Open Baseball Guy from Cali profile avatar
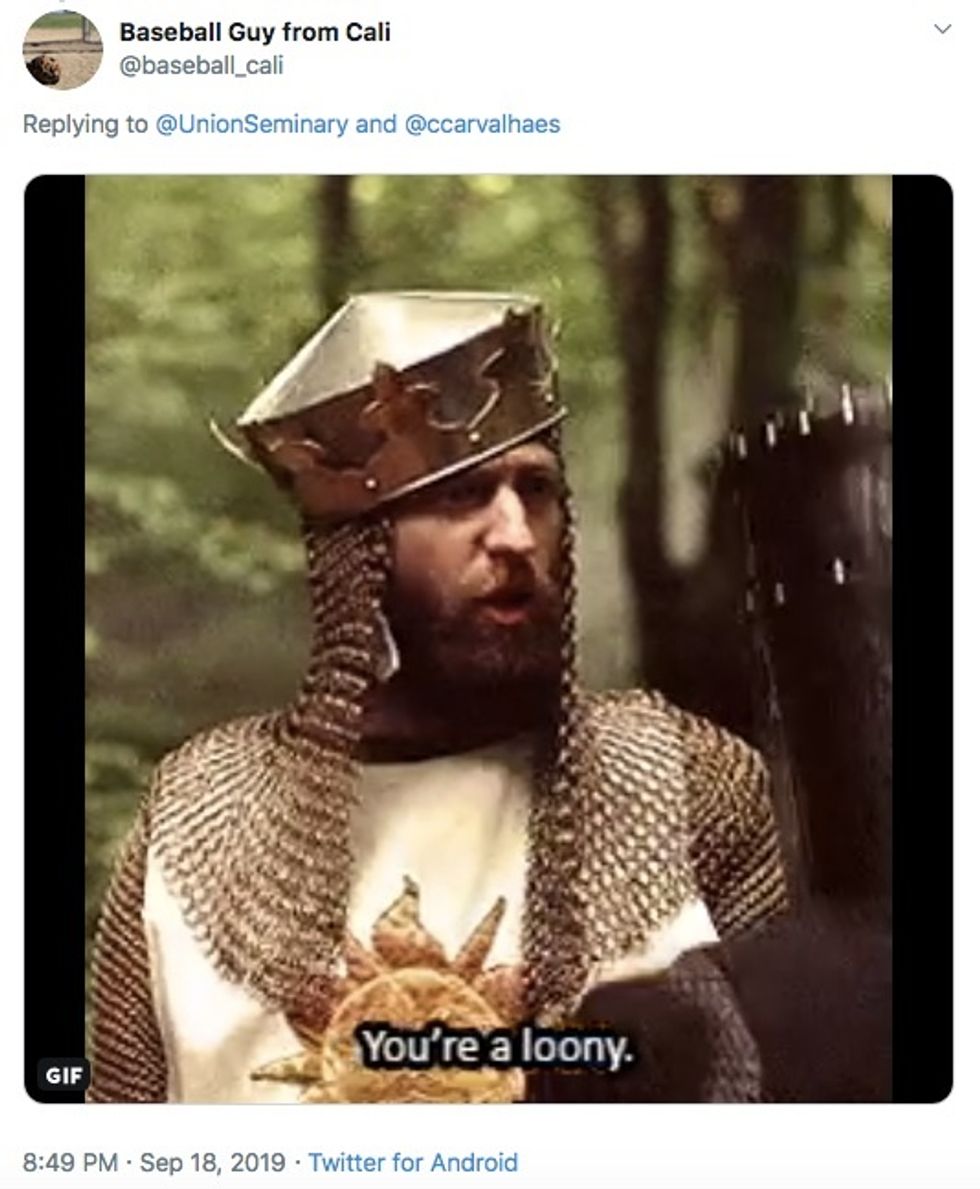 [x=62, y=50]
